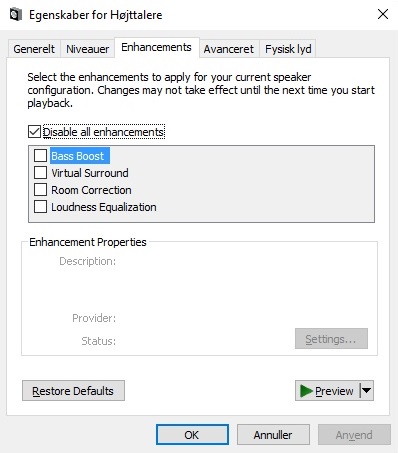Click the Annuller button
This screenshot has height=453, width=398.
point(273,434)
